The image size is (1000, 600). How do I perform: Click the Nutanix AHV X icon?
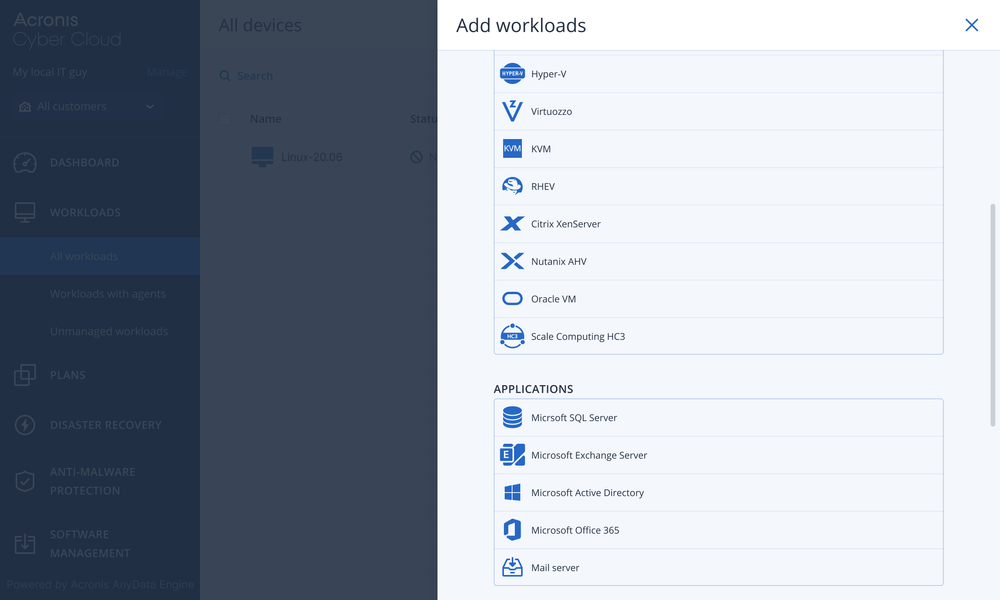[x=512, y=261]
